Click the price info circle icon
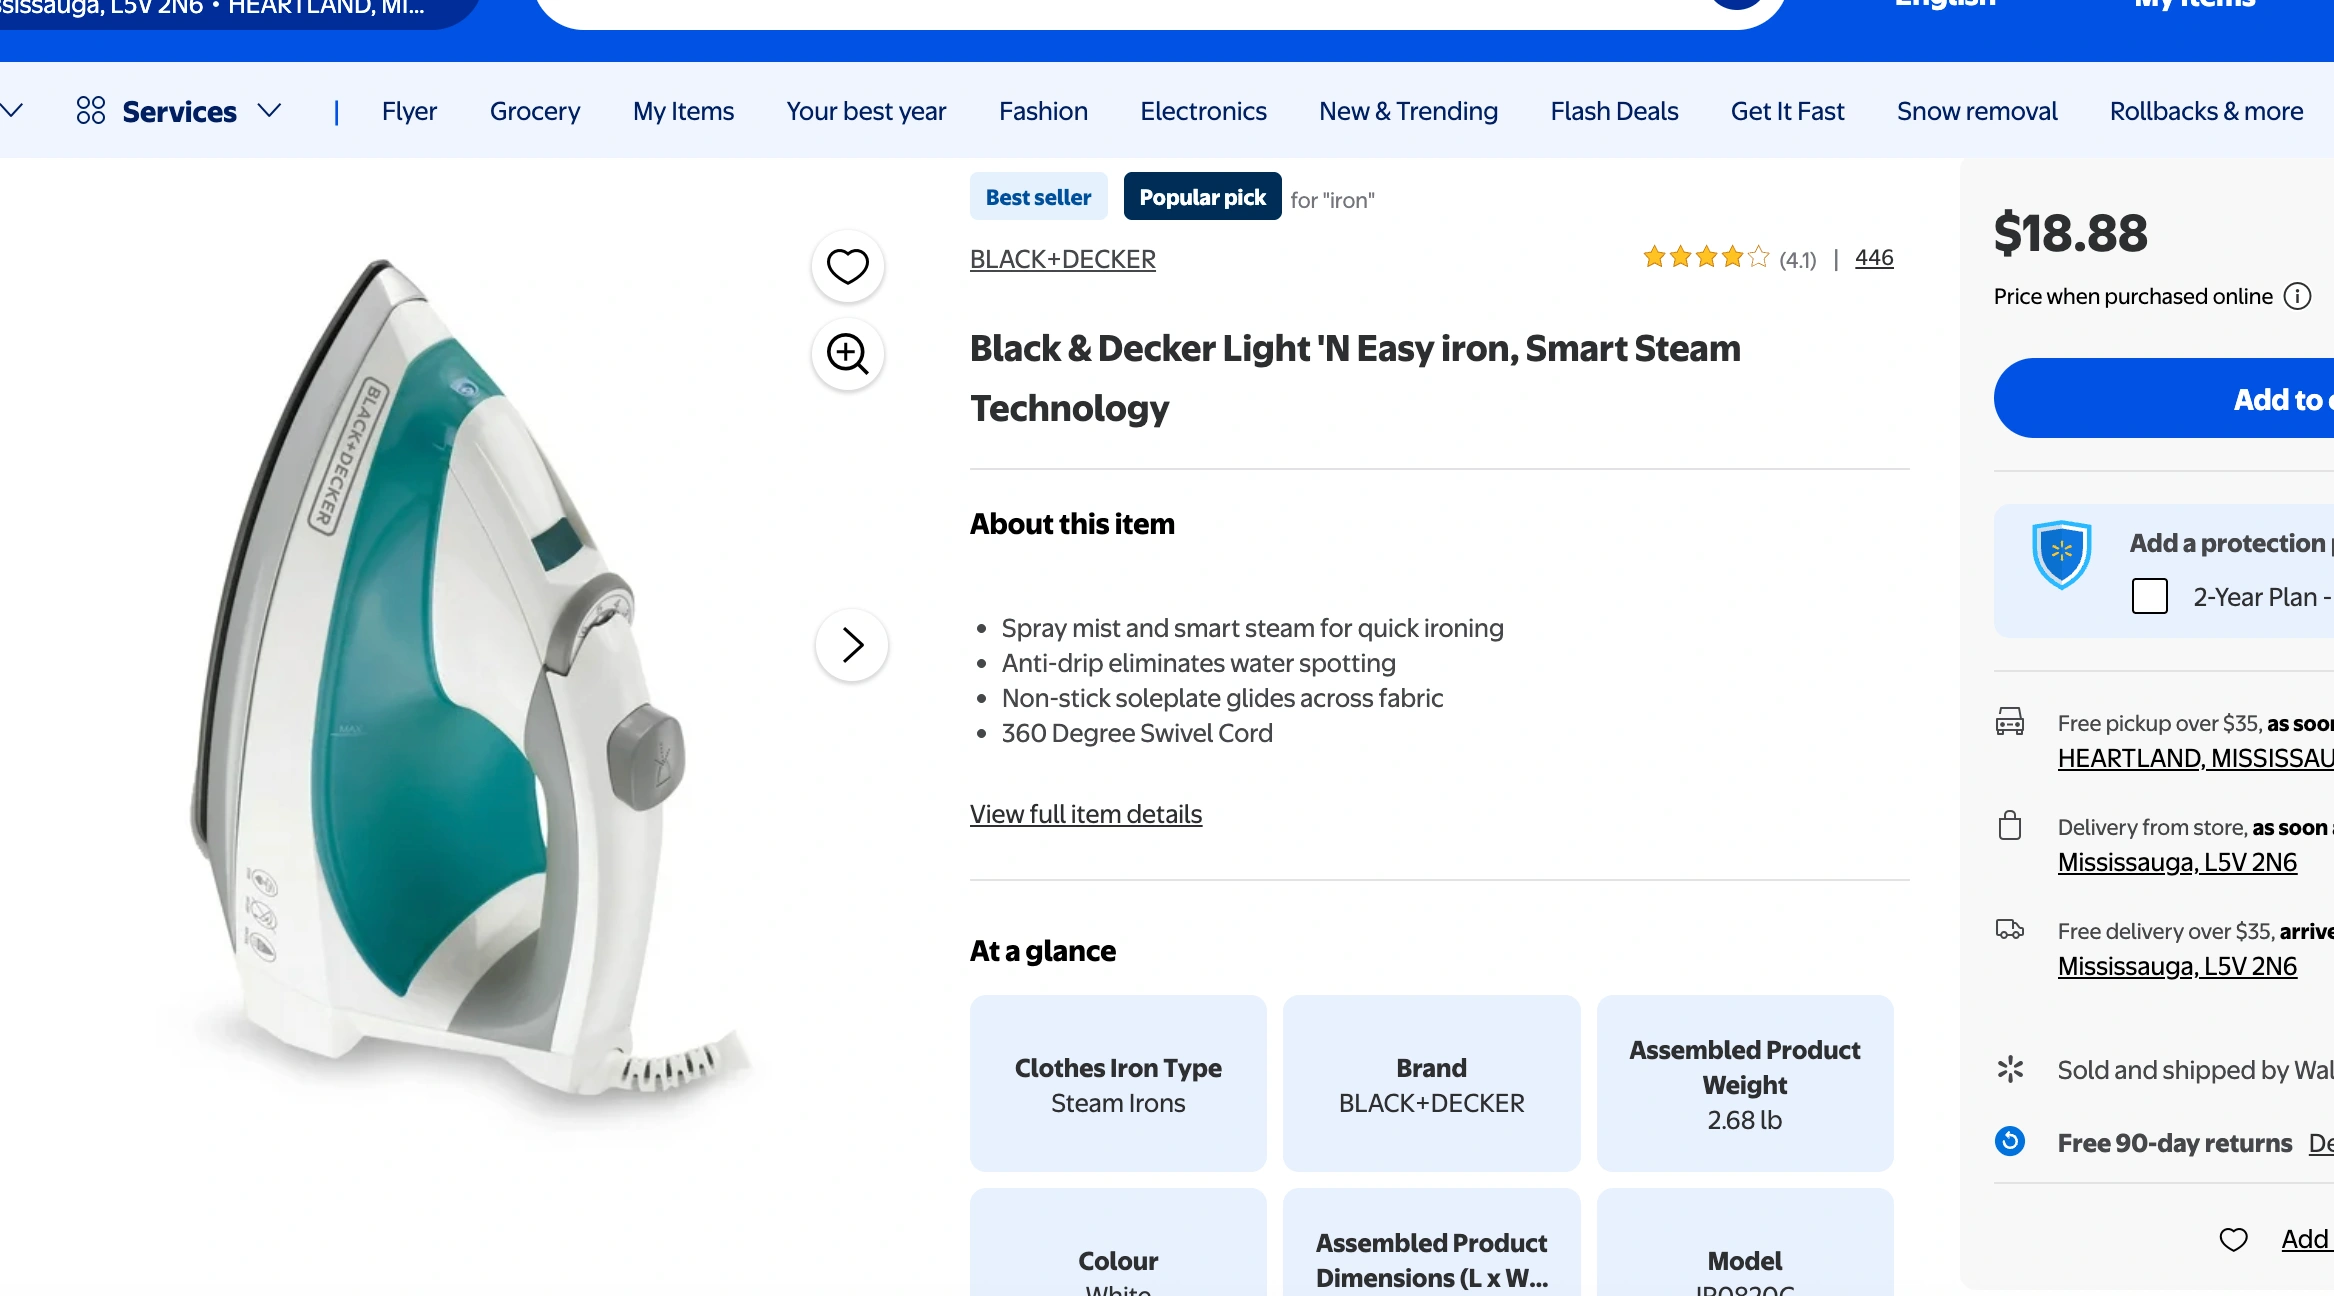2334x1296 pixels. (x=2298, y=297)
